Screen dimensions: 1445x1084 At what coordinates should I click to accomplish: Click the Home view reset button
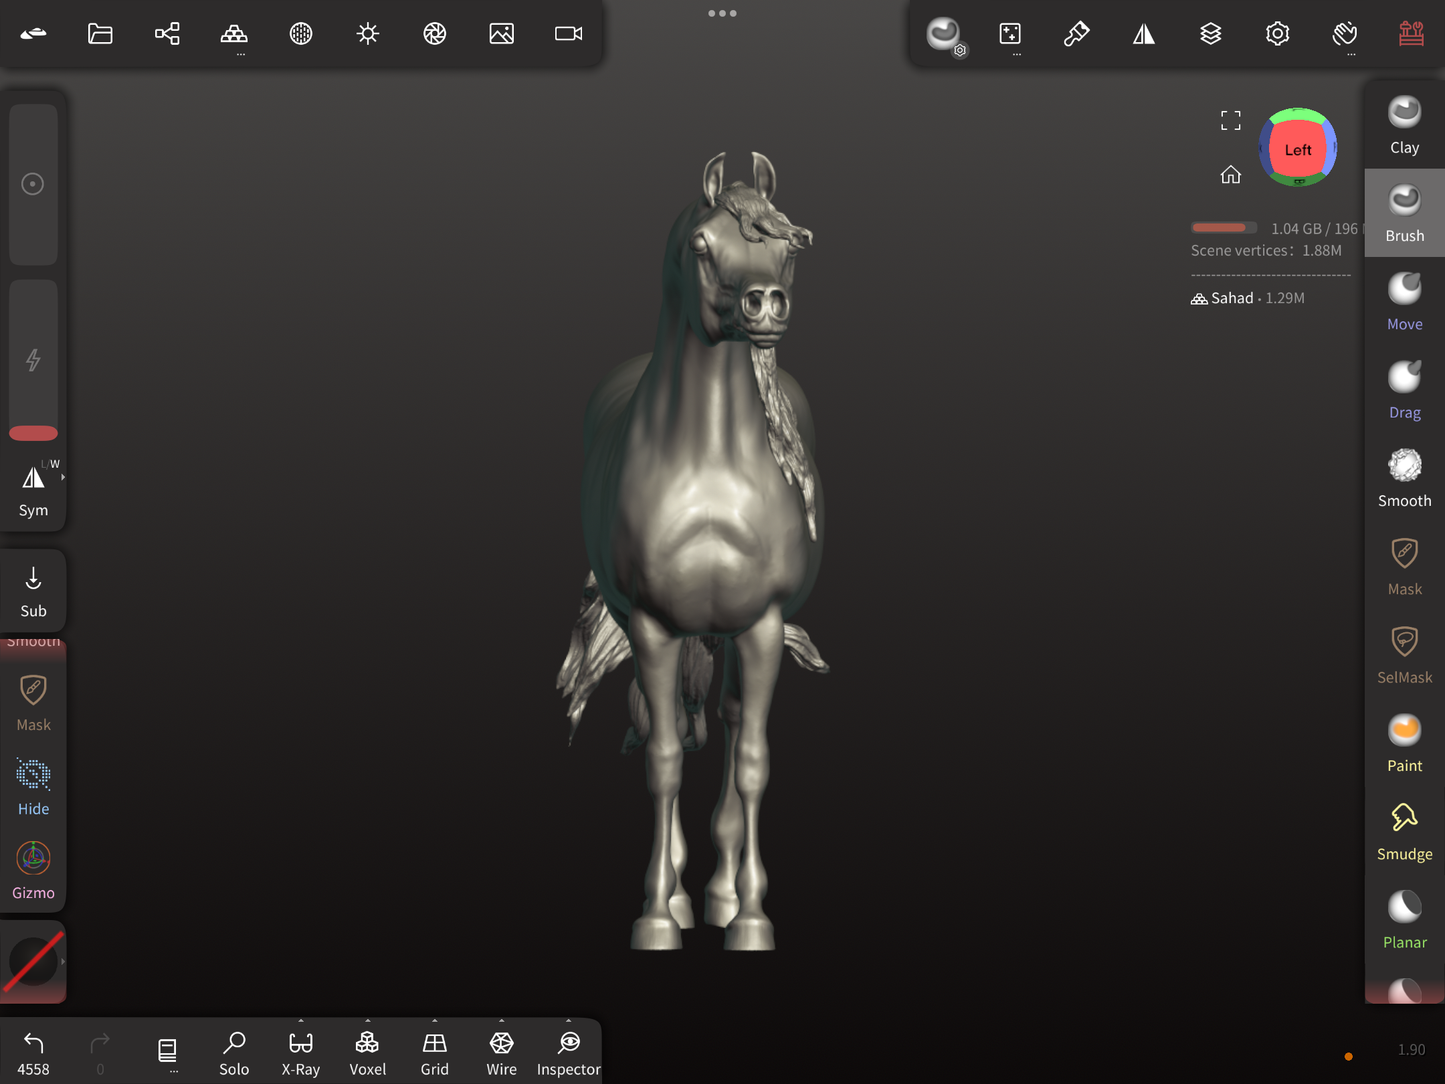tap(1230, 175)
